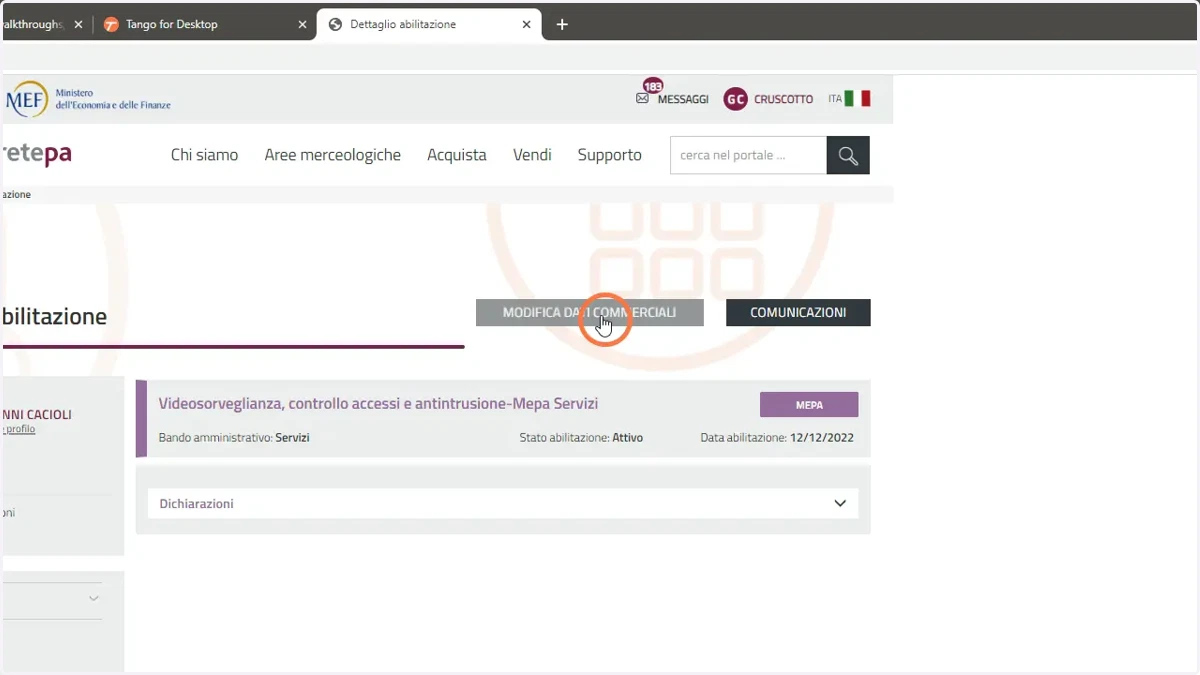Click into the cerca nel portale field
1200x675 pixels.
point(748,155)
